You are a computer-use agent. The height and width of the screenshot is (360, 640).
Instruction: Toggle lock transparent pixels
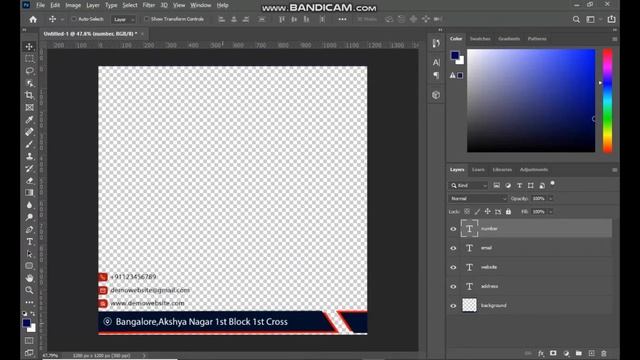pyautogui.click(x=467, y=211)
